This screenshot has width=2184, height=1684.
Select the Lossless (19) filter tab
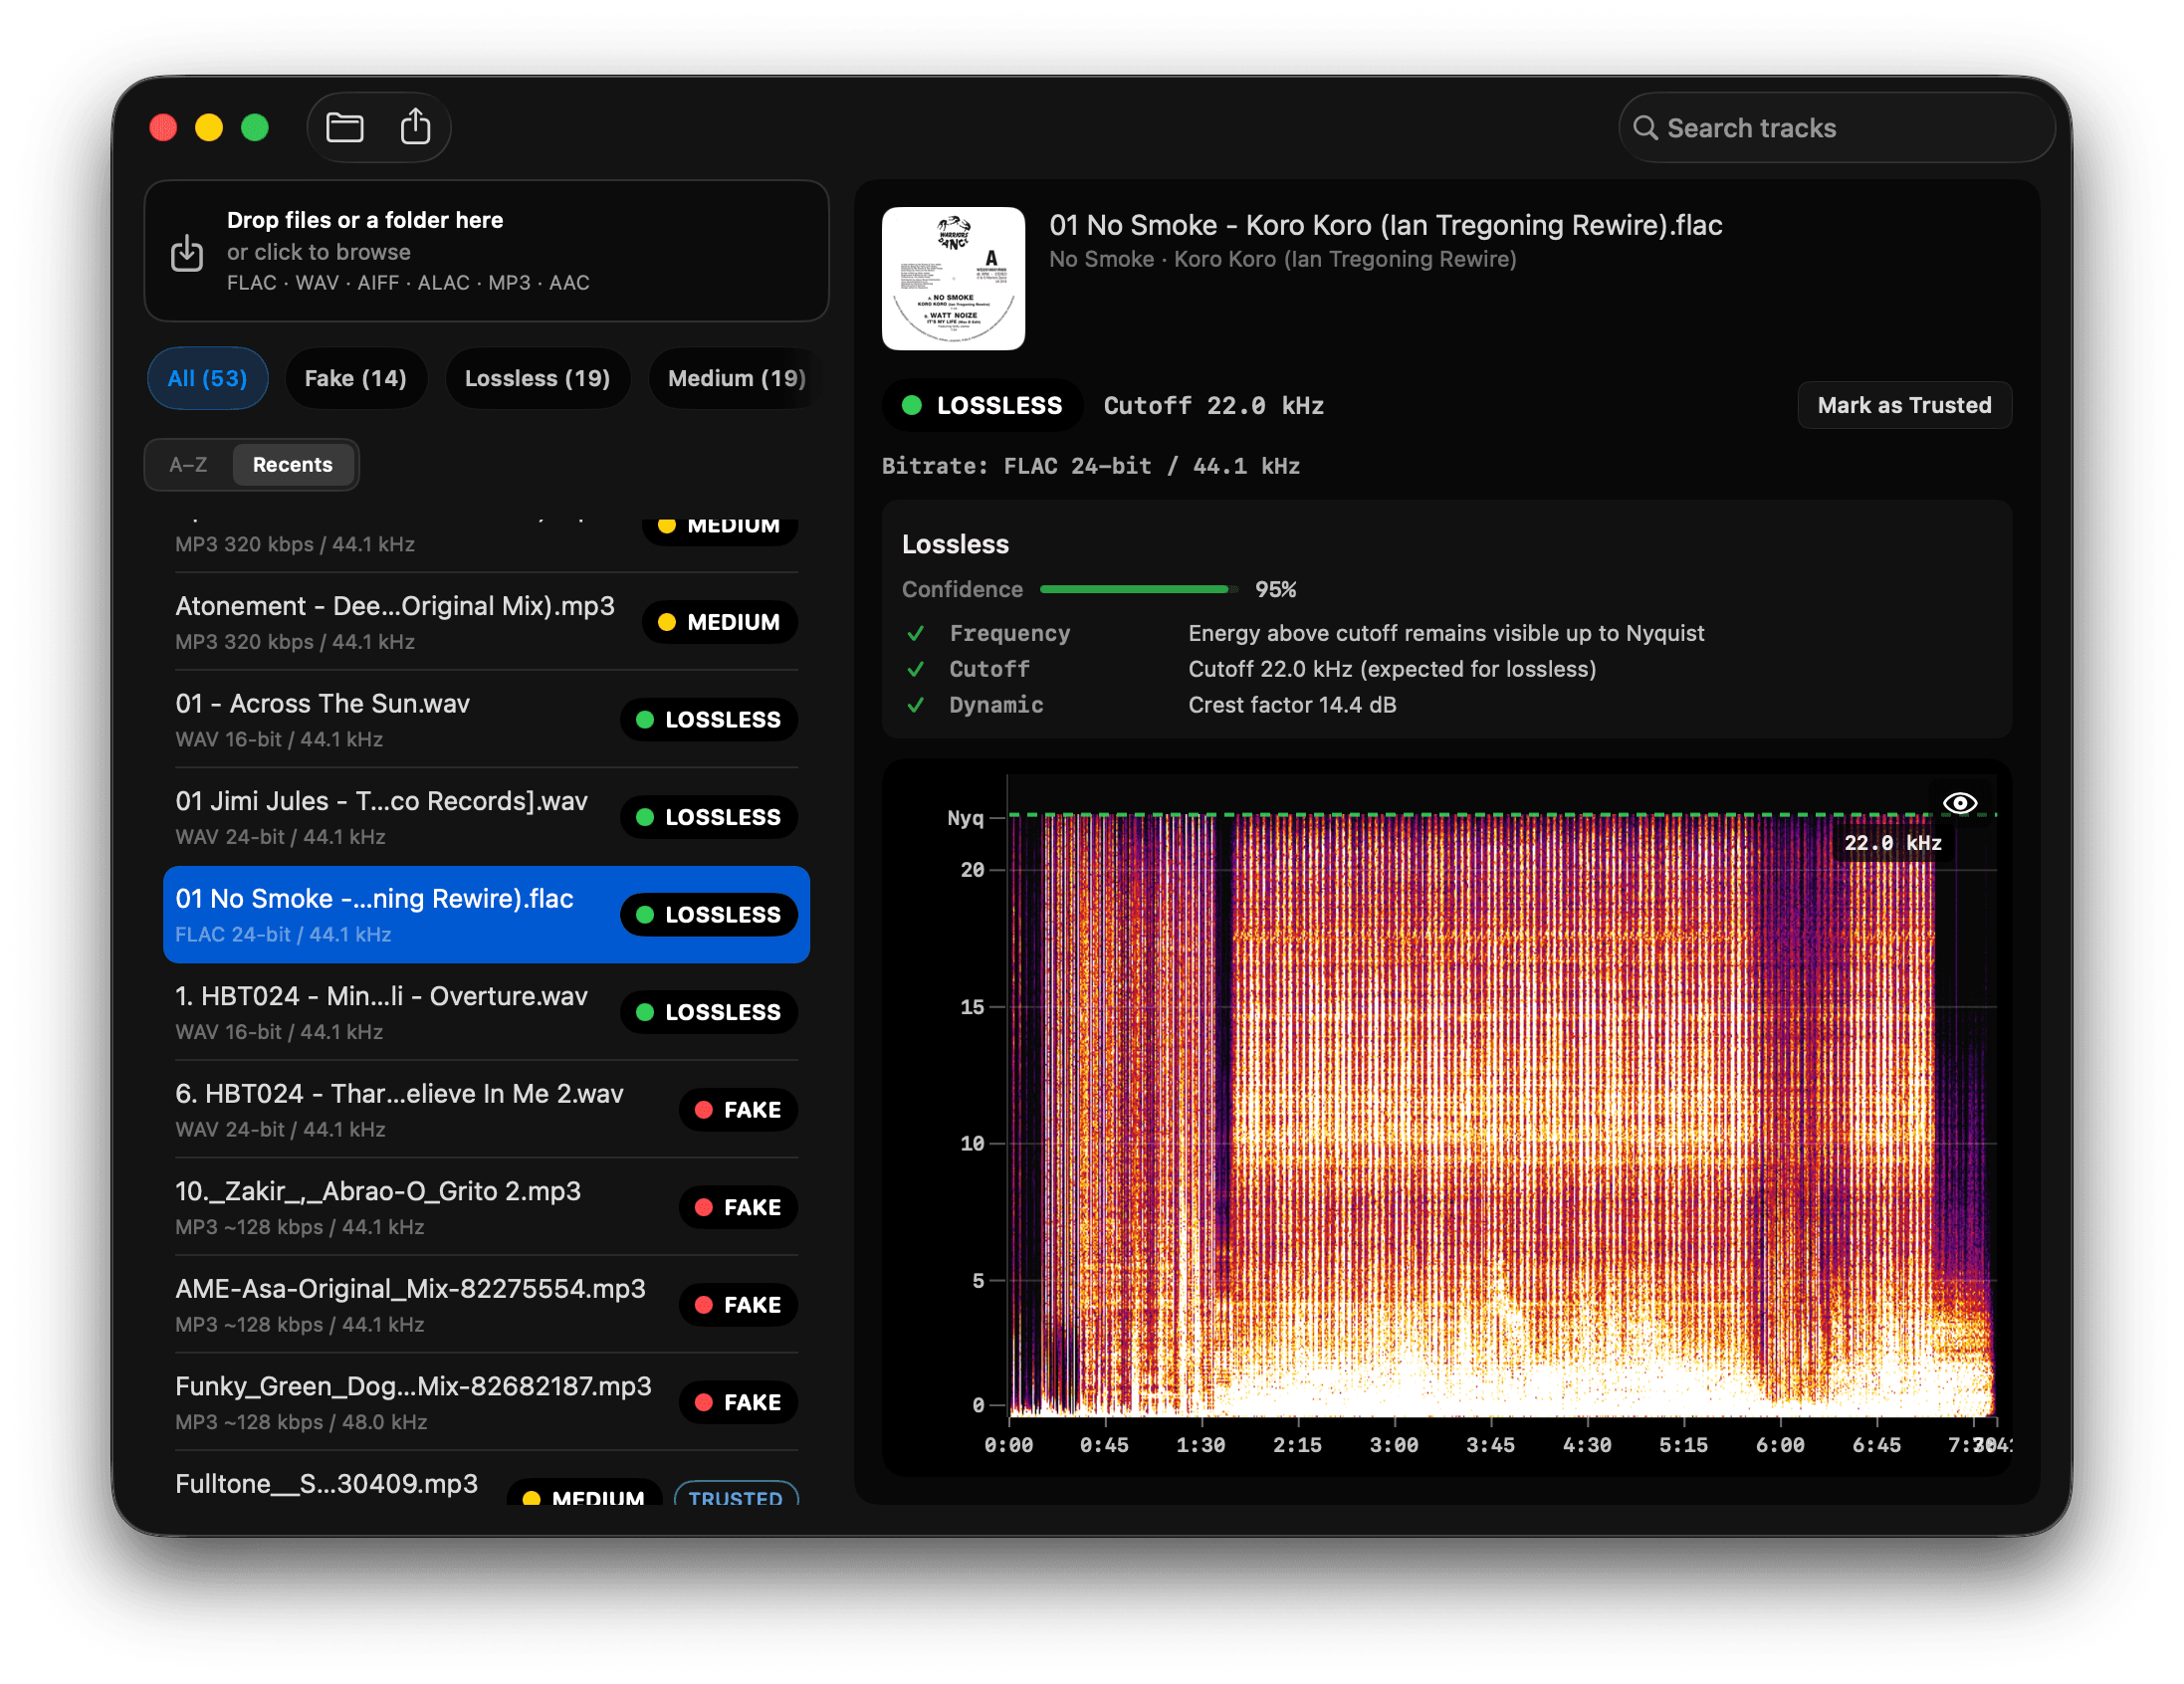[x=537, y=378]
